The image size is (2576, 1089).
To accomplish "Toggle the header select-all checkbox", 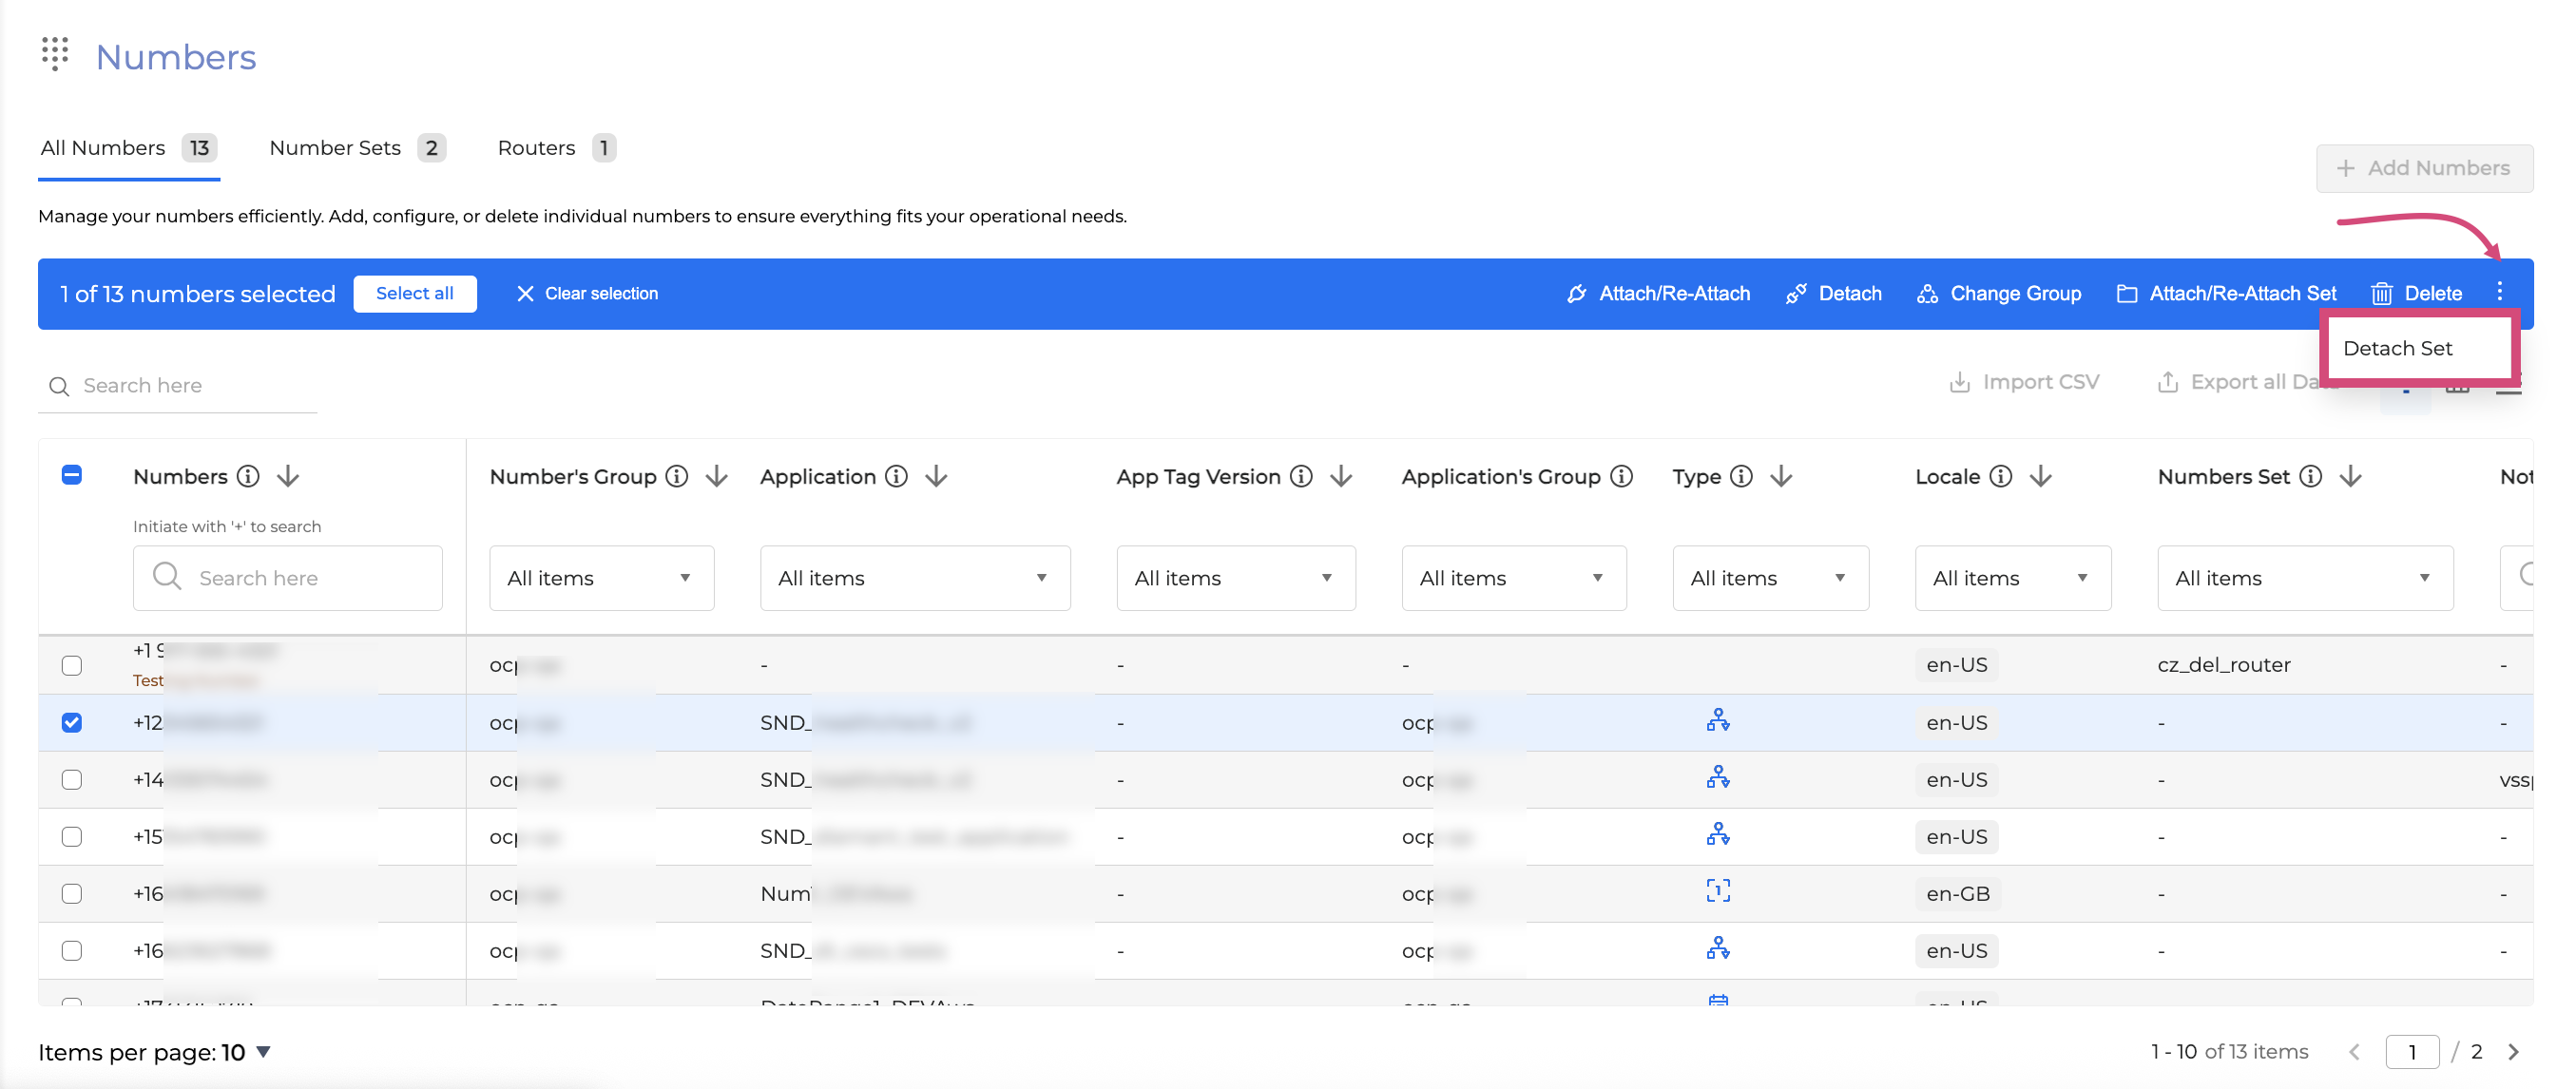I will pyautogui.click(x=72, y=475).
